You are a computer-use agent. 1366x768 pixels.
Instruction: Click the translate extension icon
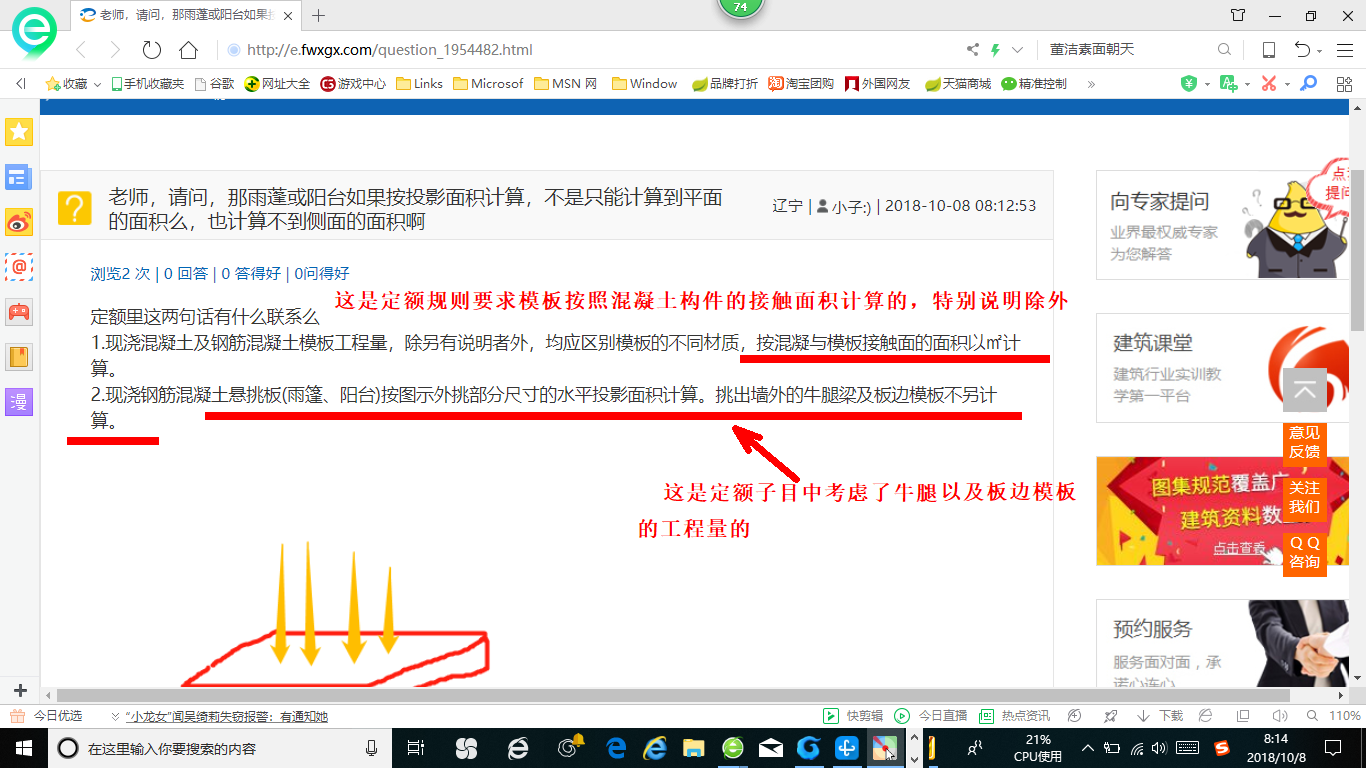[x=1228, y=84]
